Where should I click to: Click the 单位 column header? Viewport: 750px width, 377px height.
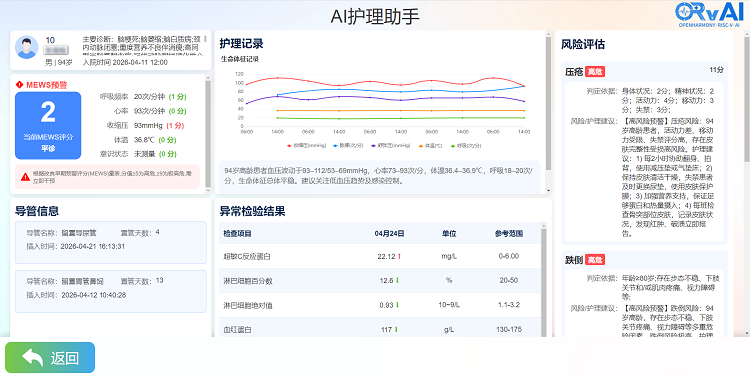pyautogui.click(x=449, y=233)
